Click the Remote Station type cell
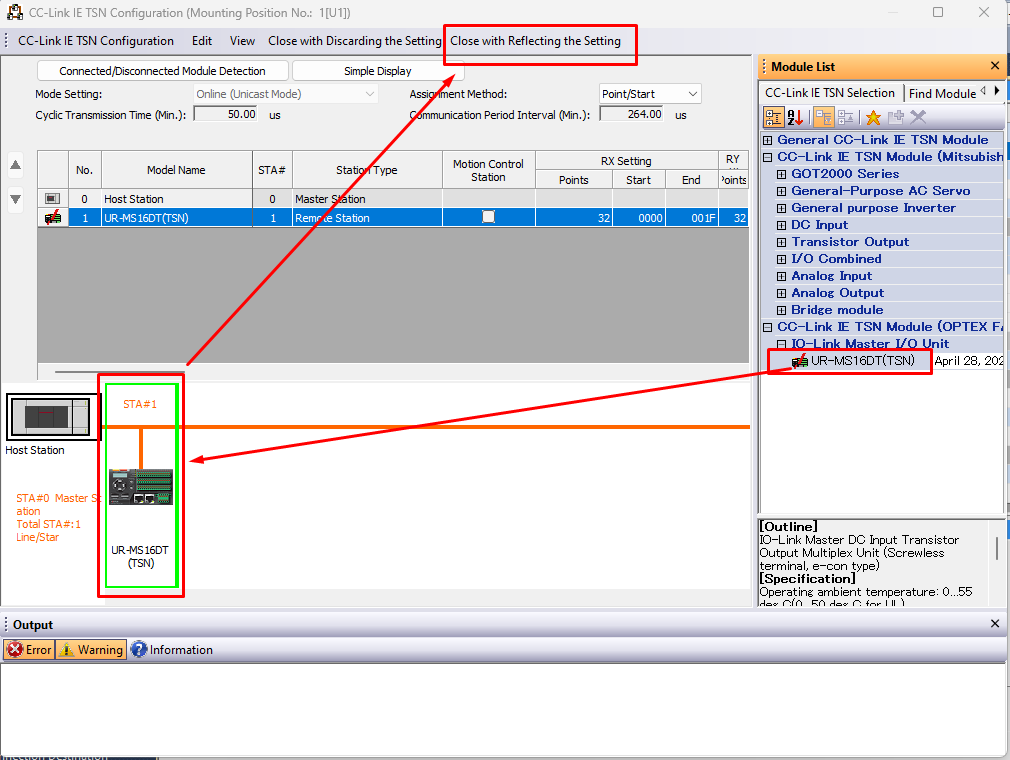Screen dimensions: 1010x760 tap(367, 218)
